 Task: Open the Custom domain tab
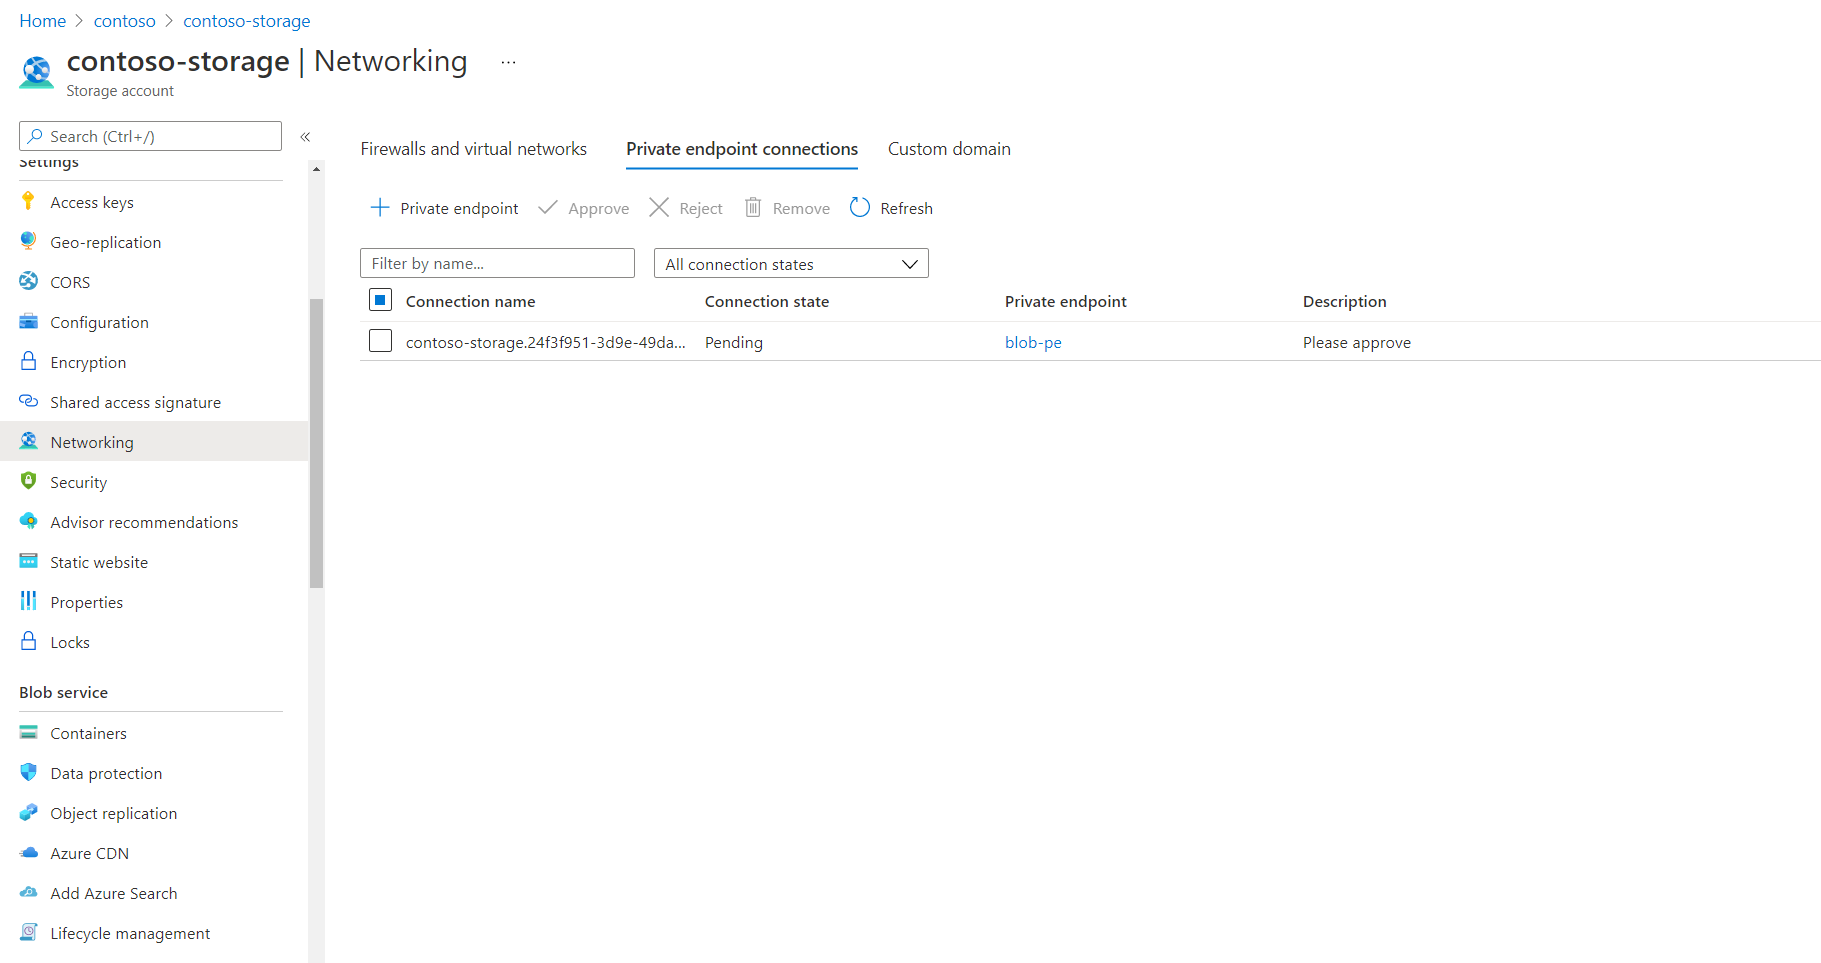(x=949, y=149)
